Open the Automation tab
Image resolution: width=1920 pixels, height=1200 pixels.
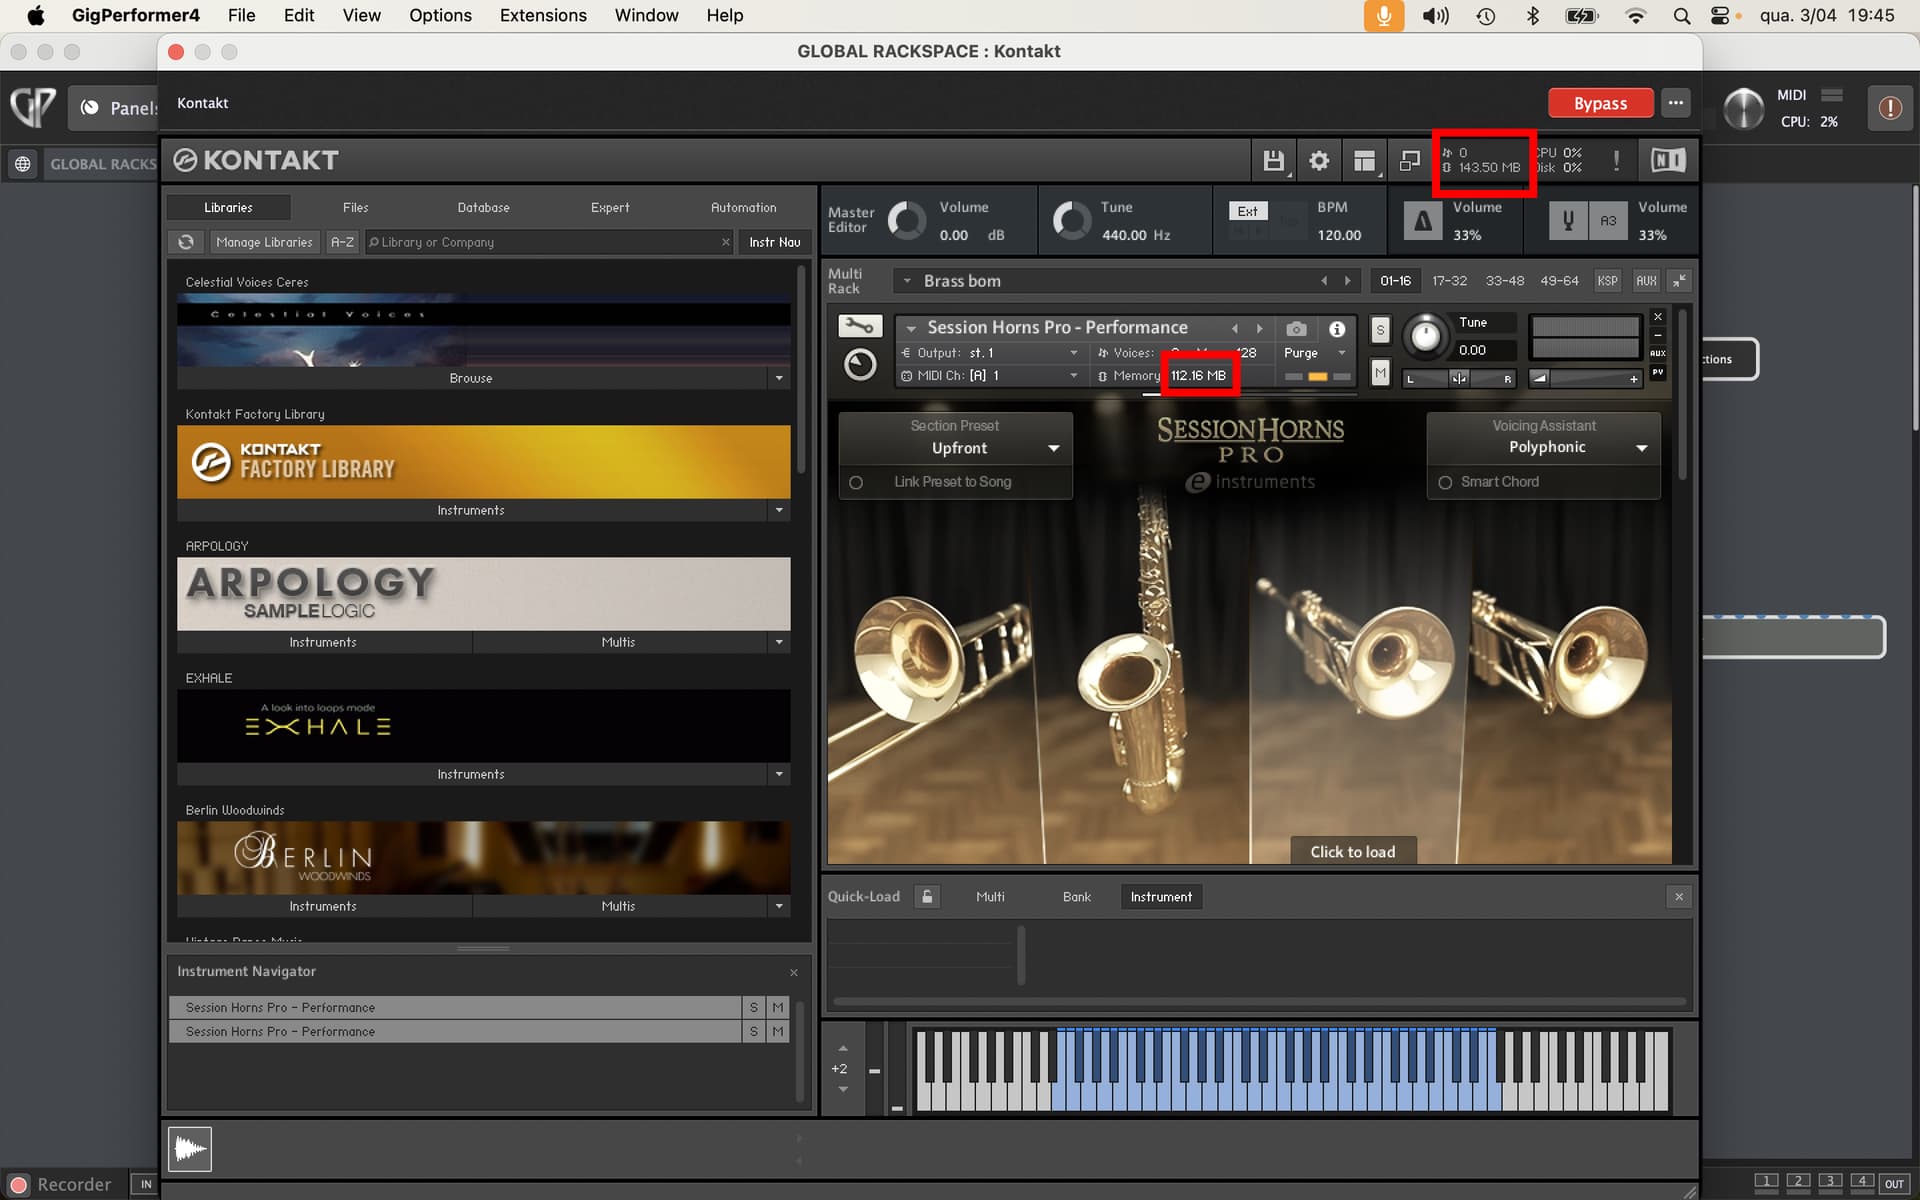743,208
